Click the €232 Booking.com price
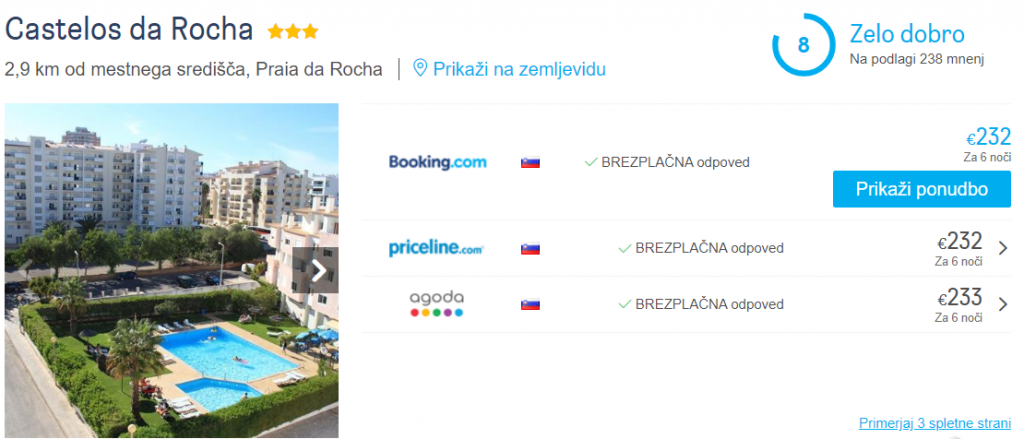 pyautogui.click(x=988, y=138)
